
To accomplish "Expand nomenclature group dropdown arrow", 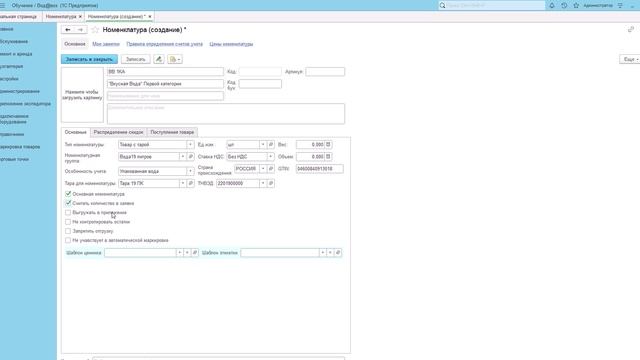I will tap(183, 157).
